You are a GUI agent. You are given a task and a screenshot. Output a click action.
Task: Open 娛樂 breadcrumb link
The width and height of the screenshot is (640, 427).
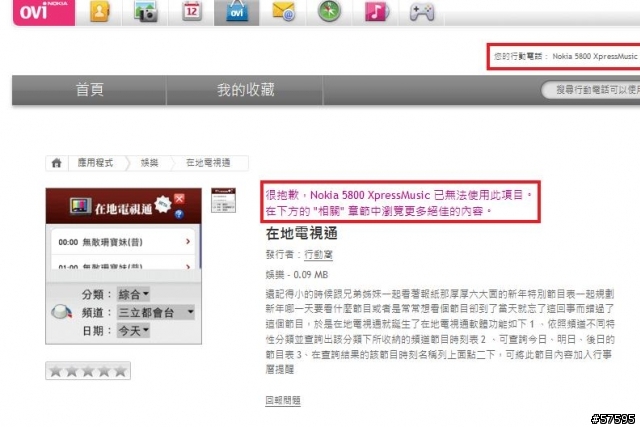(149, 163)
